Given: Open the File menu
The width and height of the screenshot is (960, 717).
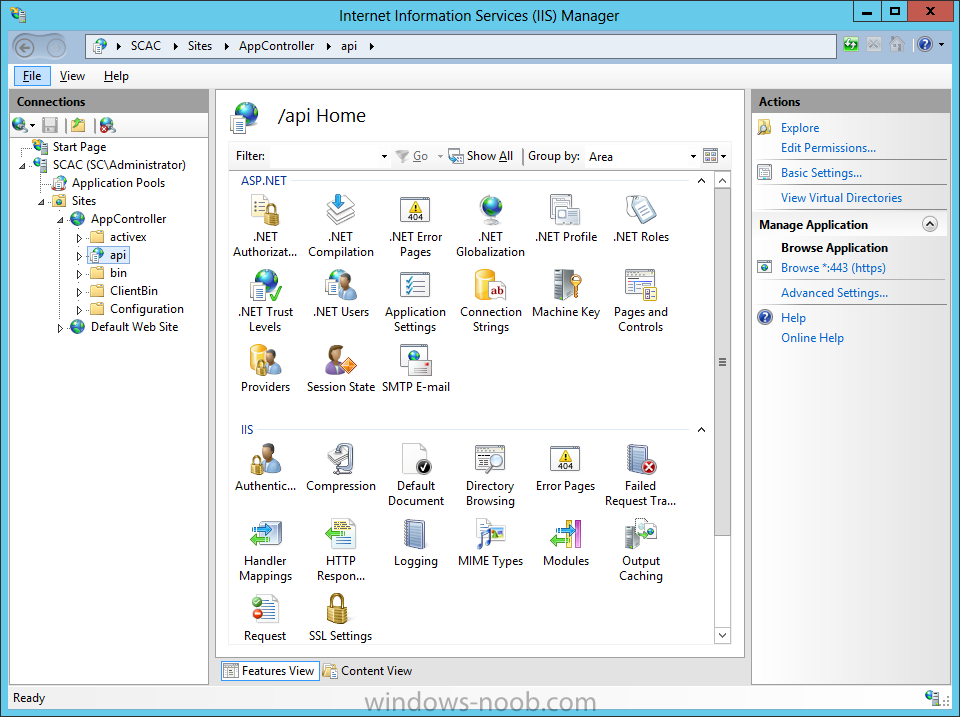Looking at the screenshot, I should [32, 76].
